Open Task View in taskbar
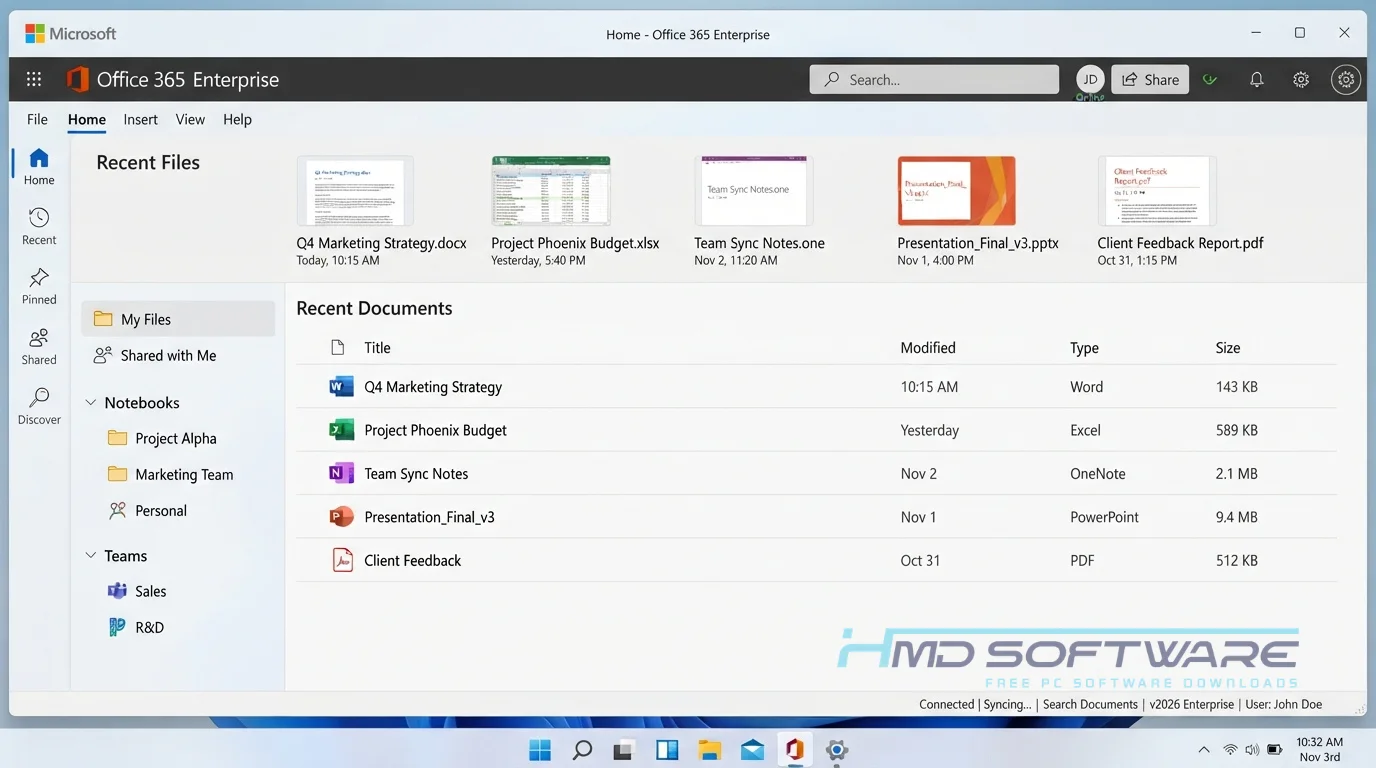 [625, 749]
